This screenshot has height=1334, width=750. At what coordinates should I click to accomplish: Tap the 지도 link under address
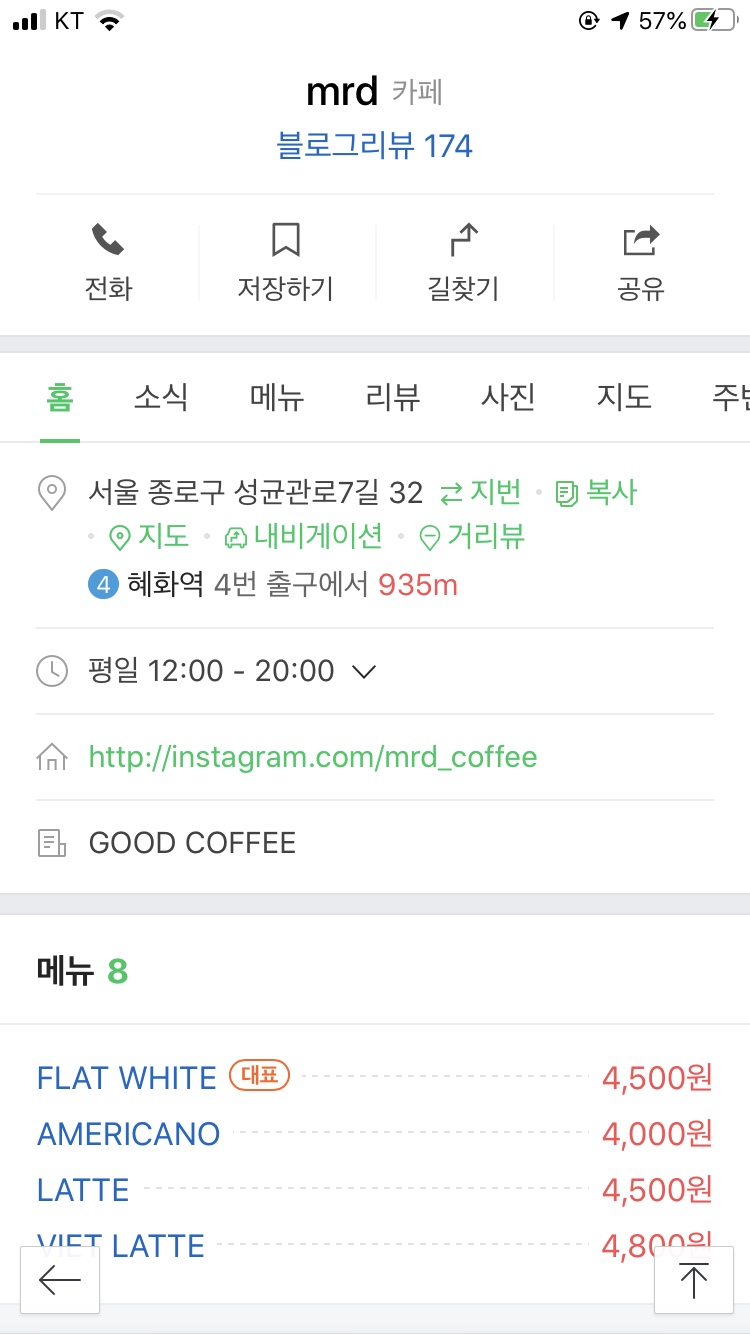click(x=149, y=537)
